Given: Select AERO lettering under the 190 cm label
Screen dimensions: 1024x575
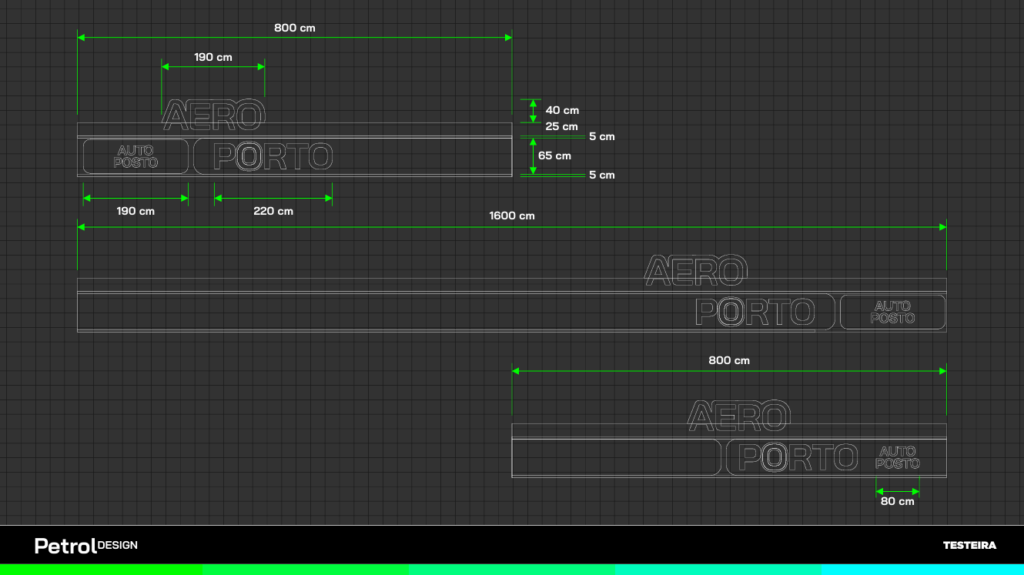Looking at the screenshot, I should [214, 115].
